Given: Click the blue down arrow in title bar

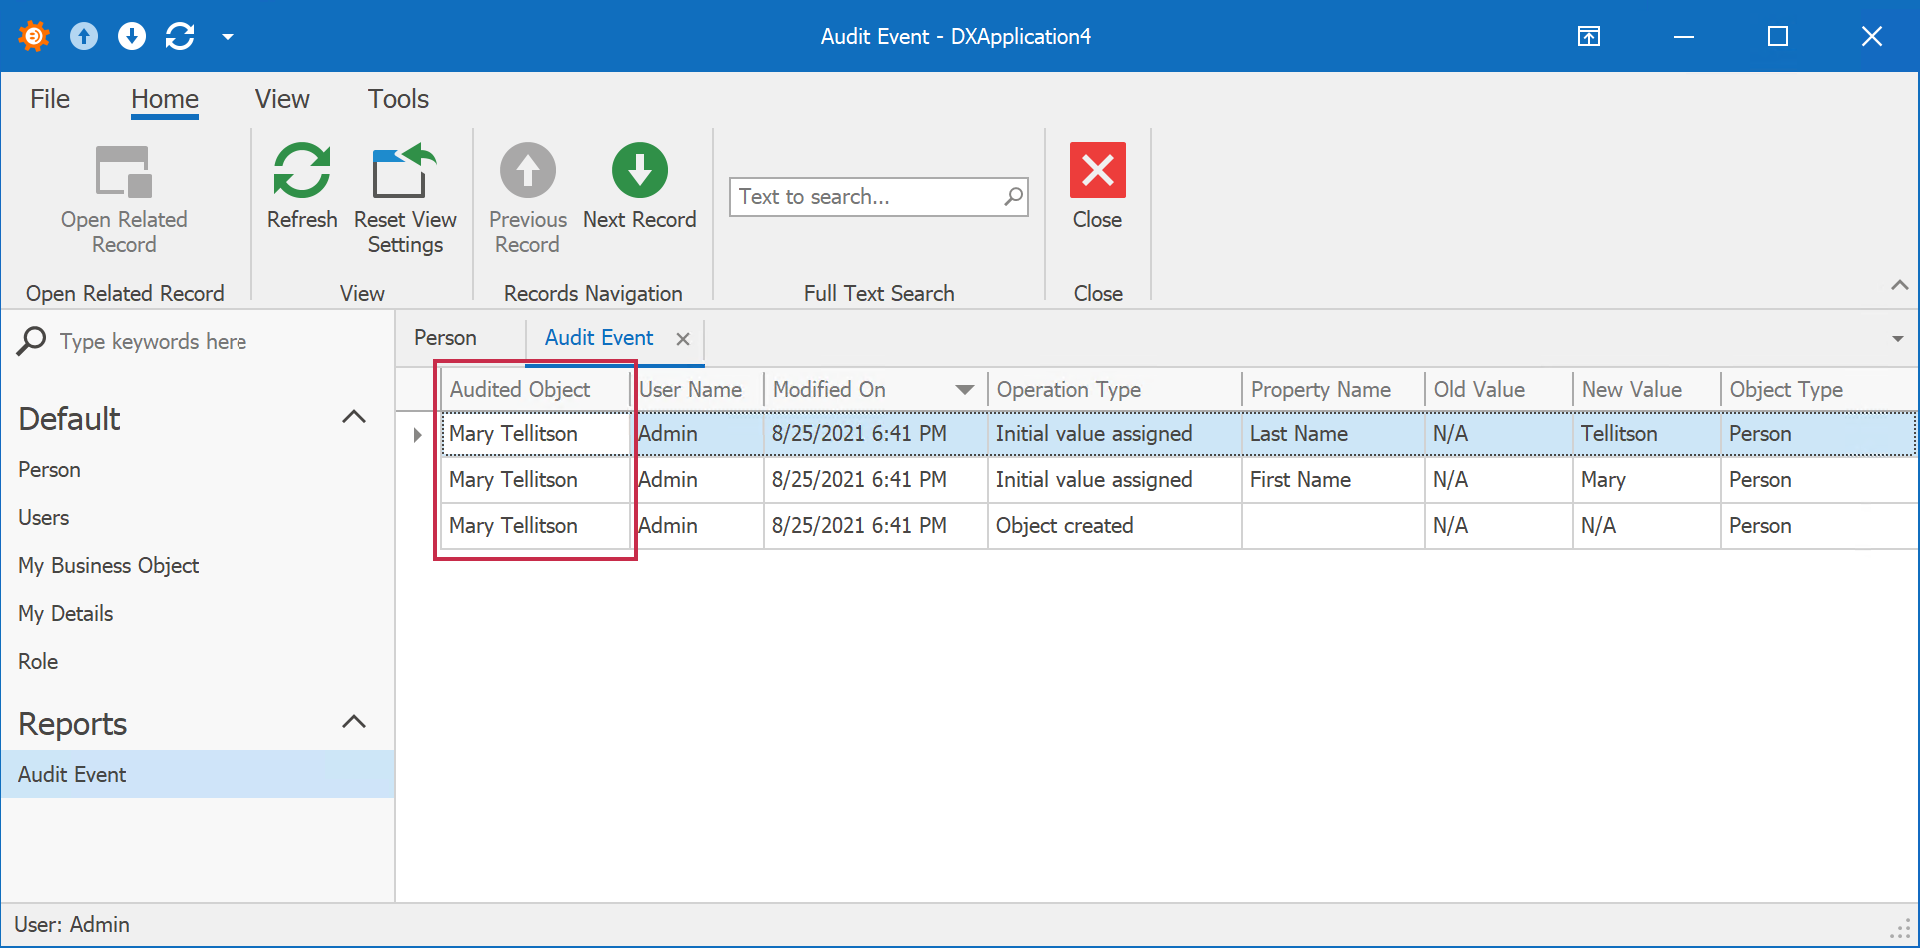Looking at the screenshot, I should pos(132,37).
